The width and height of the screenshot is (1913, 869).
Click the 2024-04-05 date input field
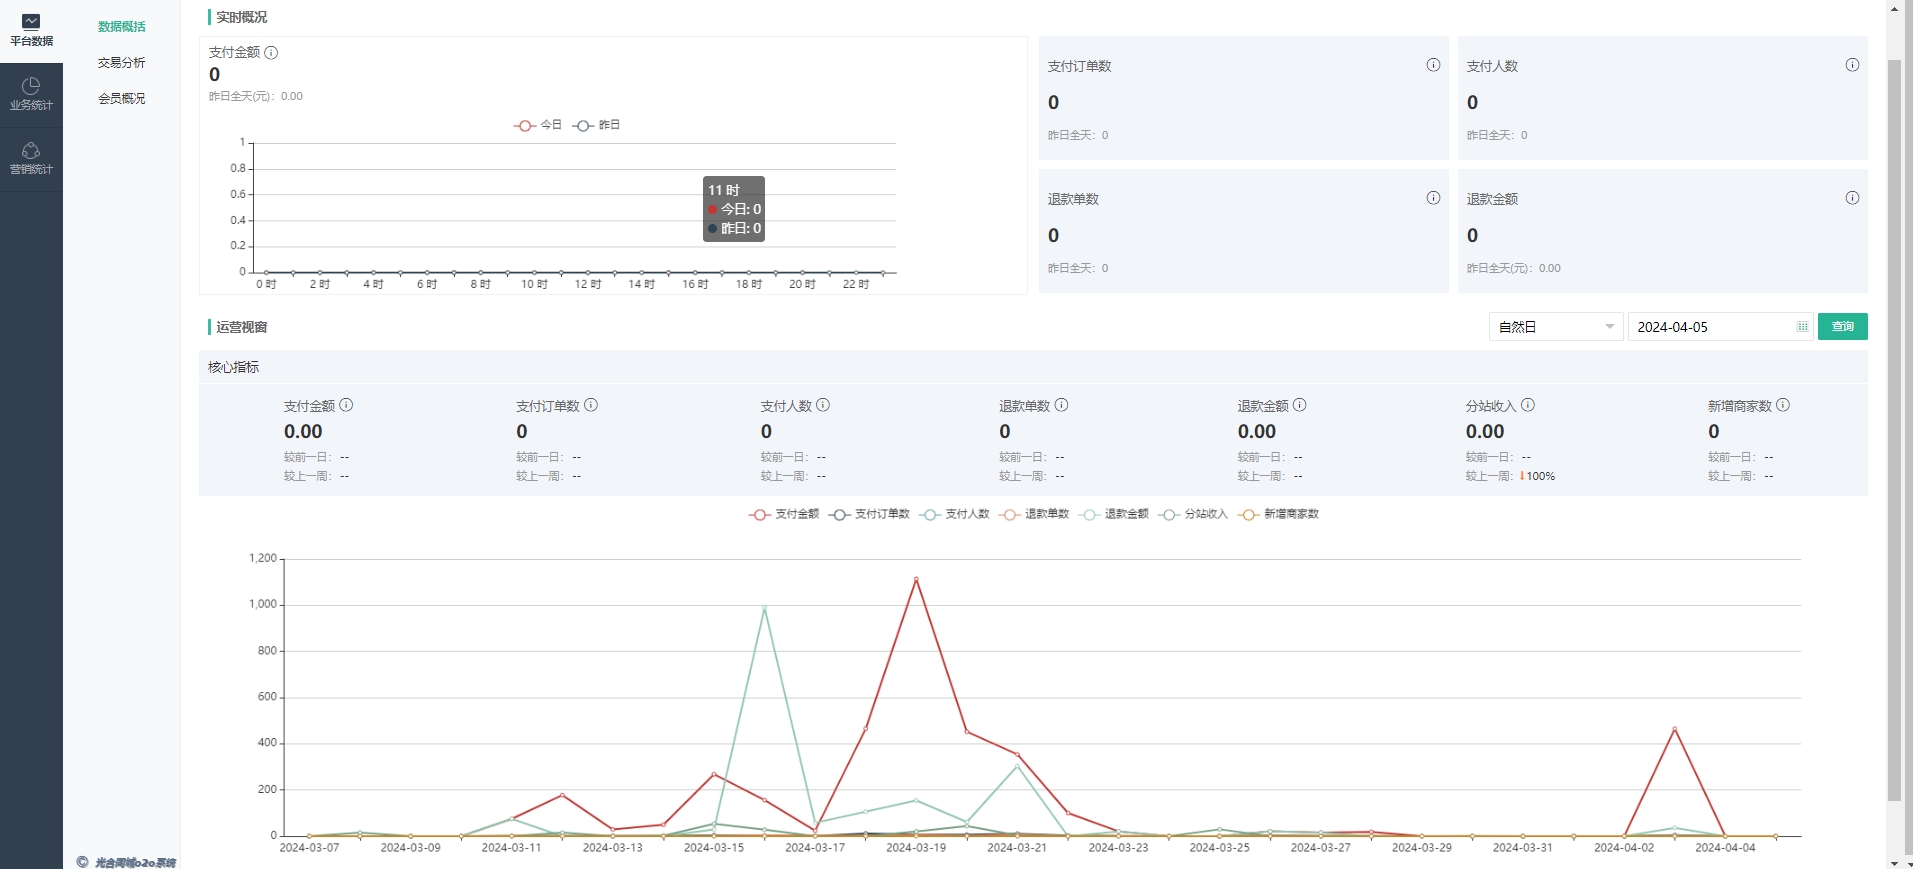1710,327
